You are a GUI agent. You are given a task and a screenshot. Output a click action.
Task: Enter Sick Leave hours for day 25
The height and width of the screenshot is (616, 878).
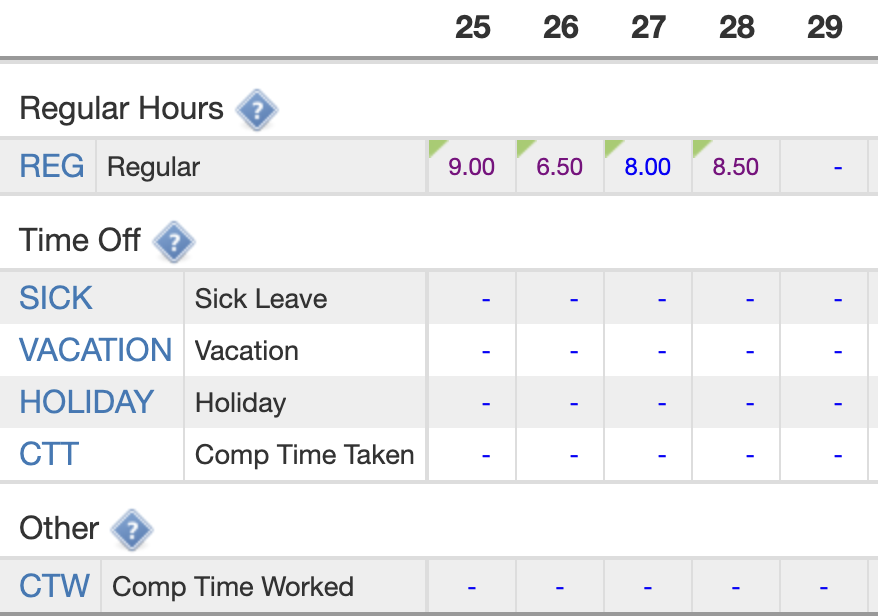486,298
